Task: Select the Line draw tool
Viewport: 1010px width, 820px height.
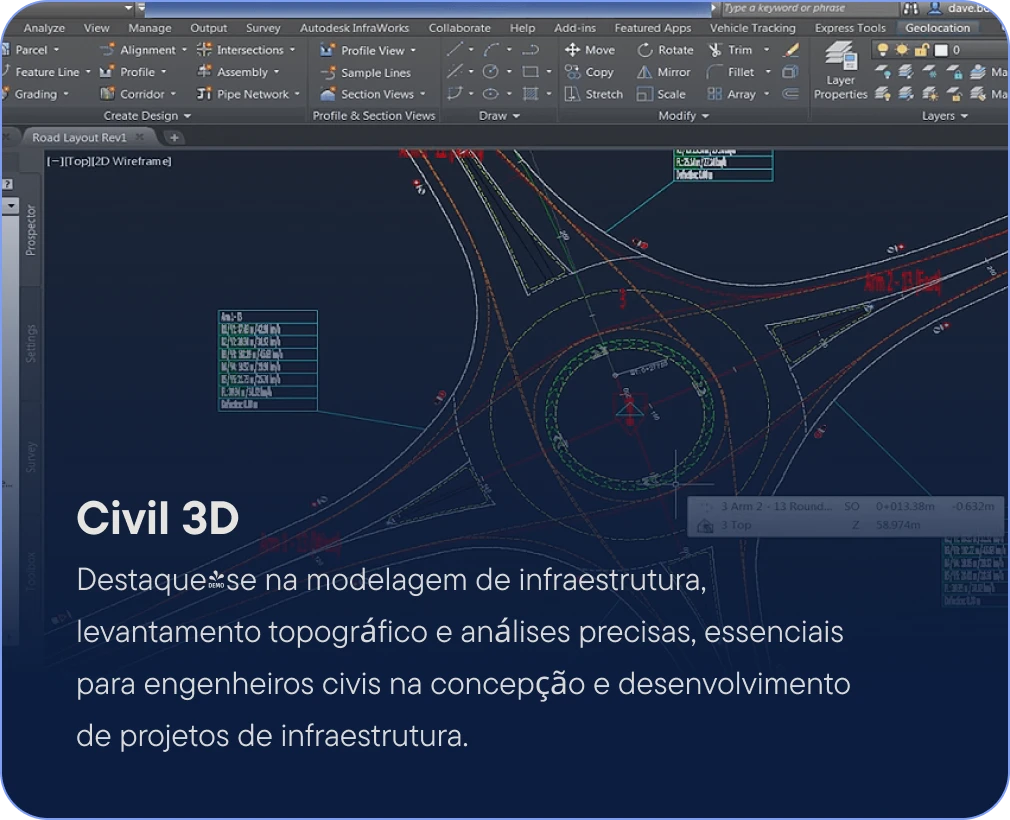Action: [x=455, y=49]
